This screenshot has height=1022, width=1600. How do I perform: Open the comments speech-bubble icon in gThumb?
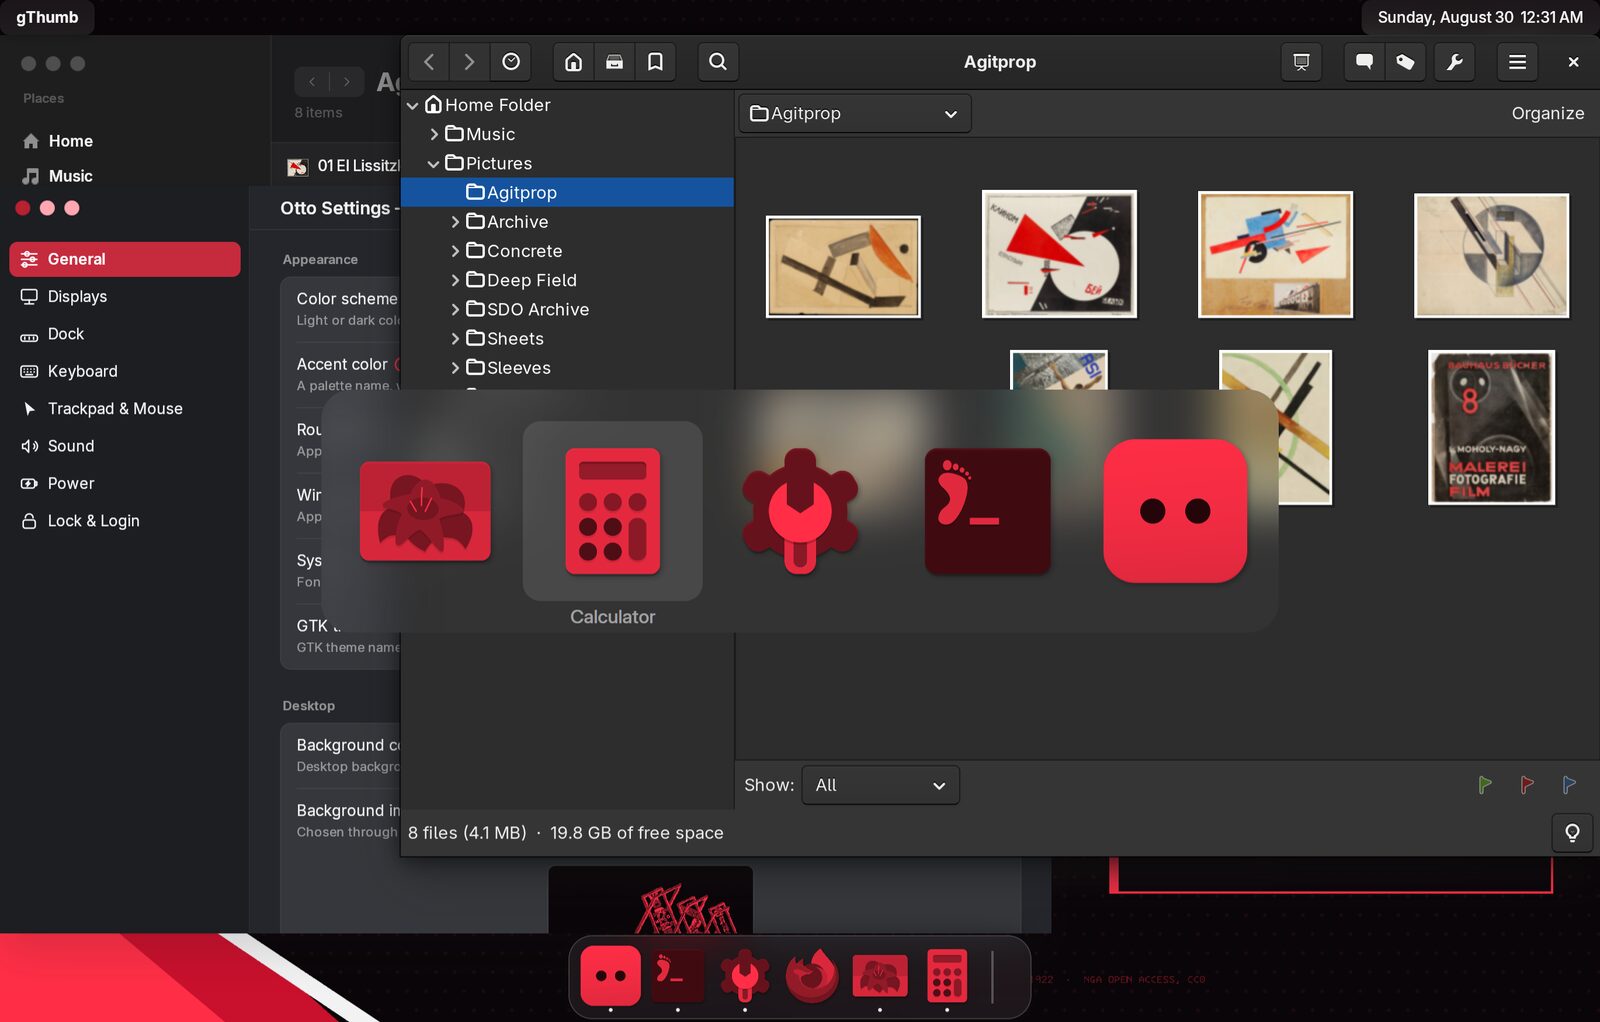coord(1364,62)
